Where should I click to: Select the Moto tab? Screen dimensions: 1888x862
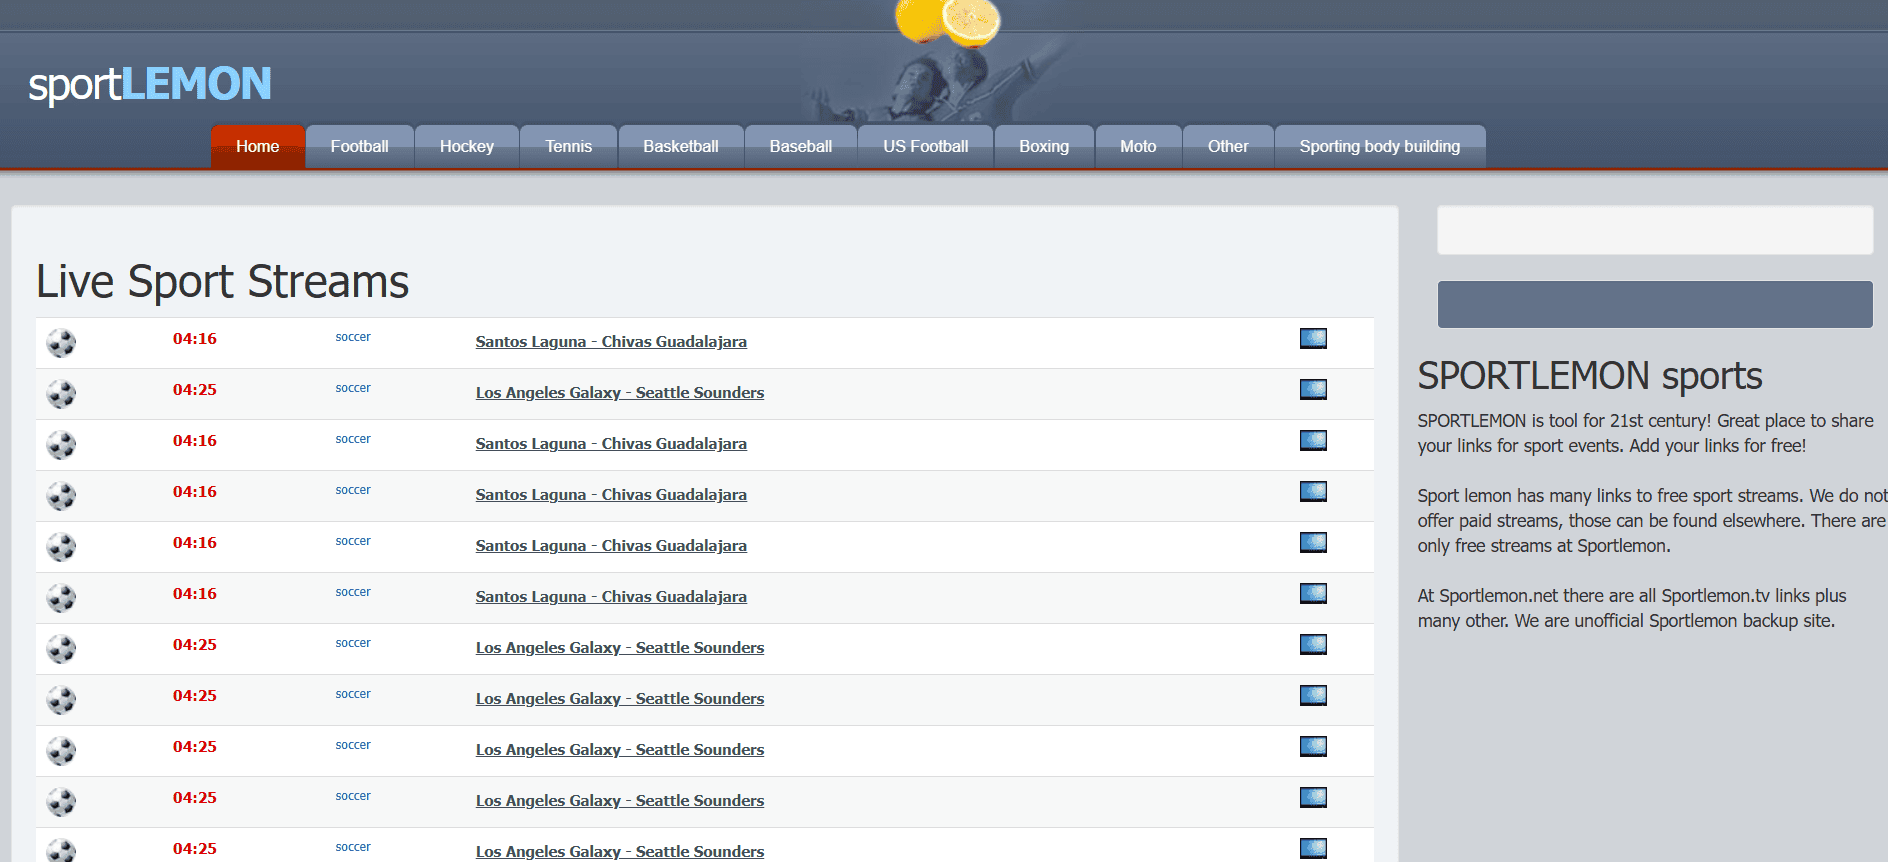tap(1138, 147)
